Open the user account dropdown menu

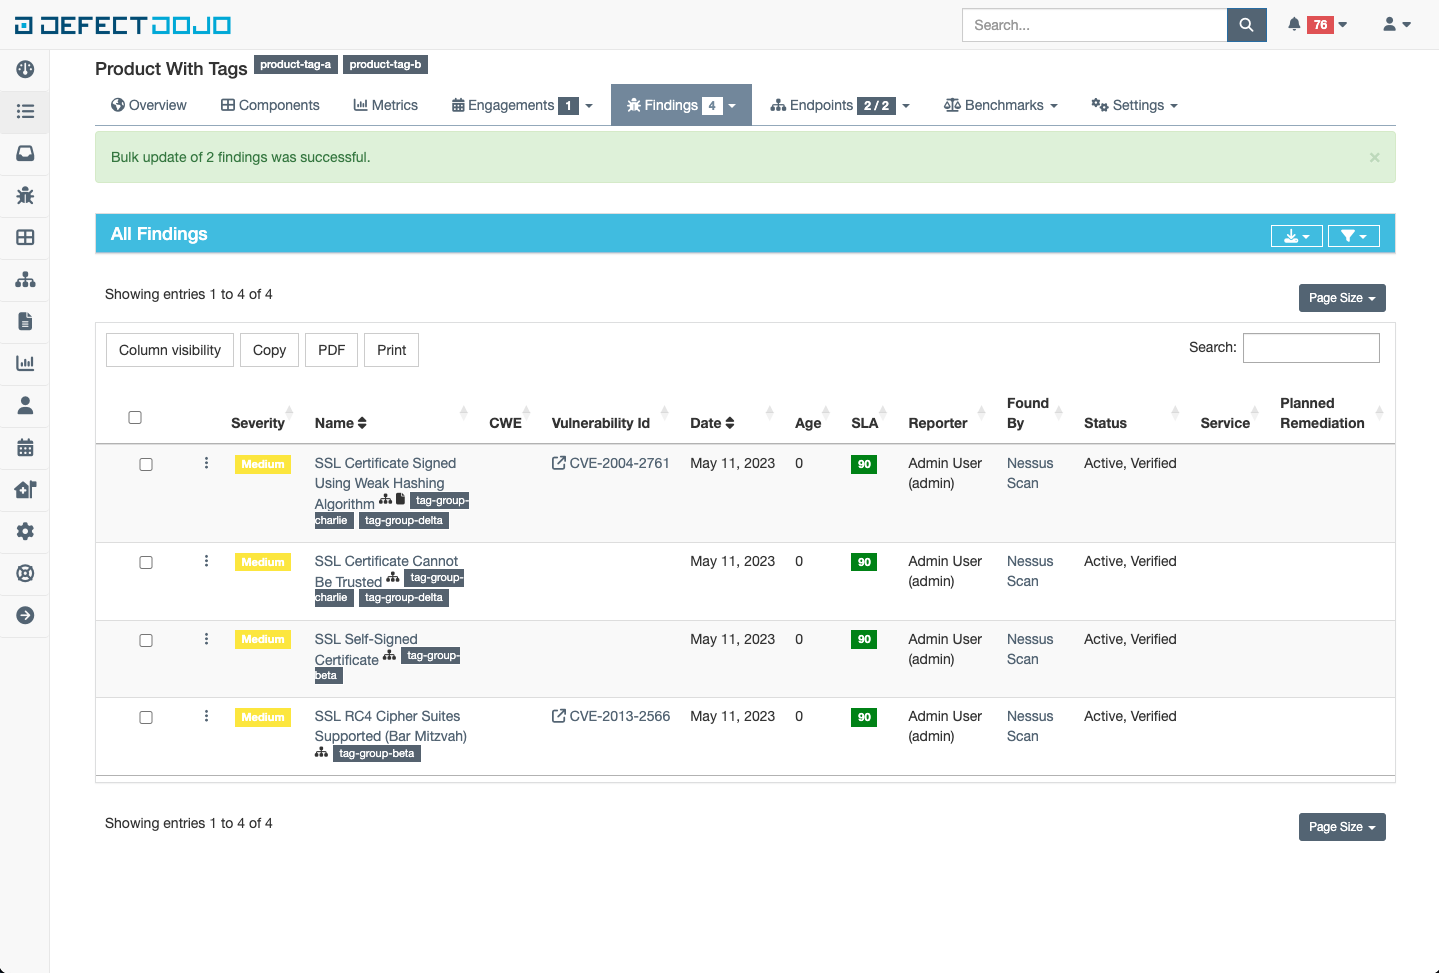(x=1396, y=25)
